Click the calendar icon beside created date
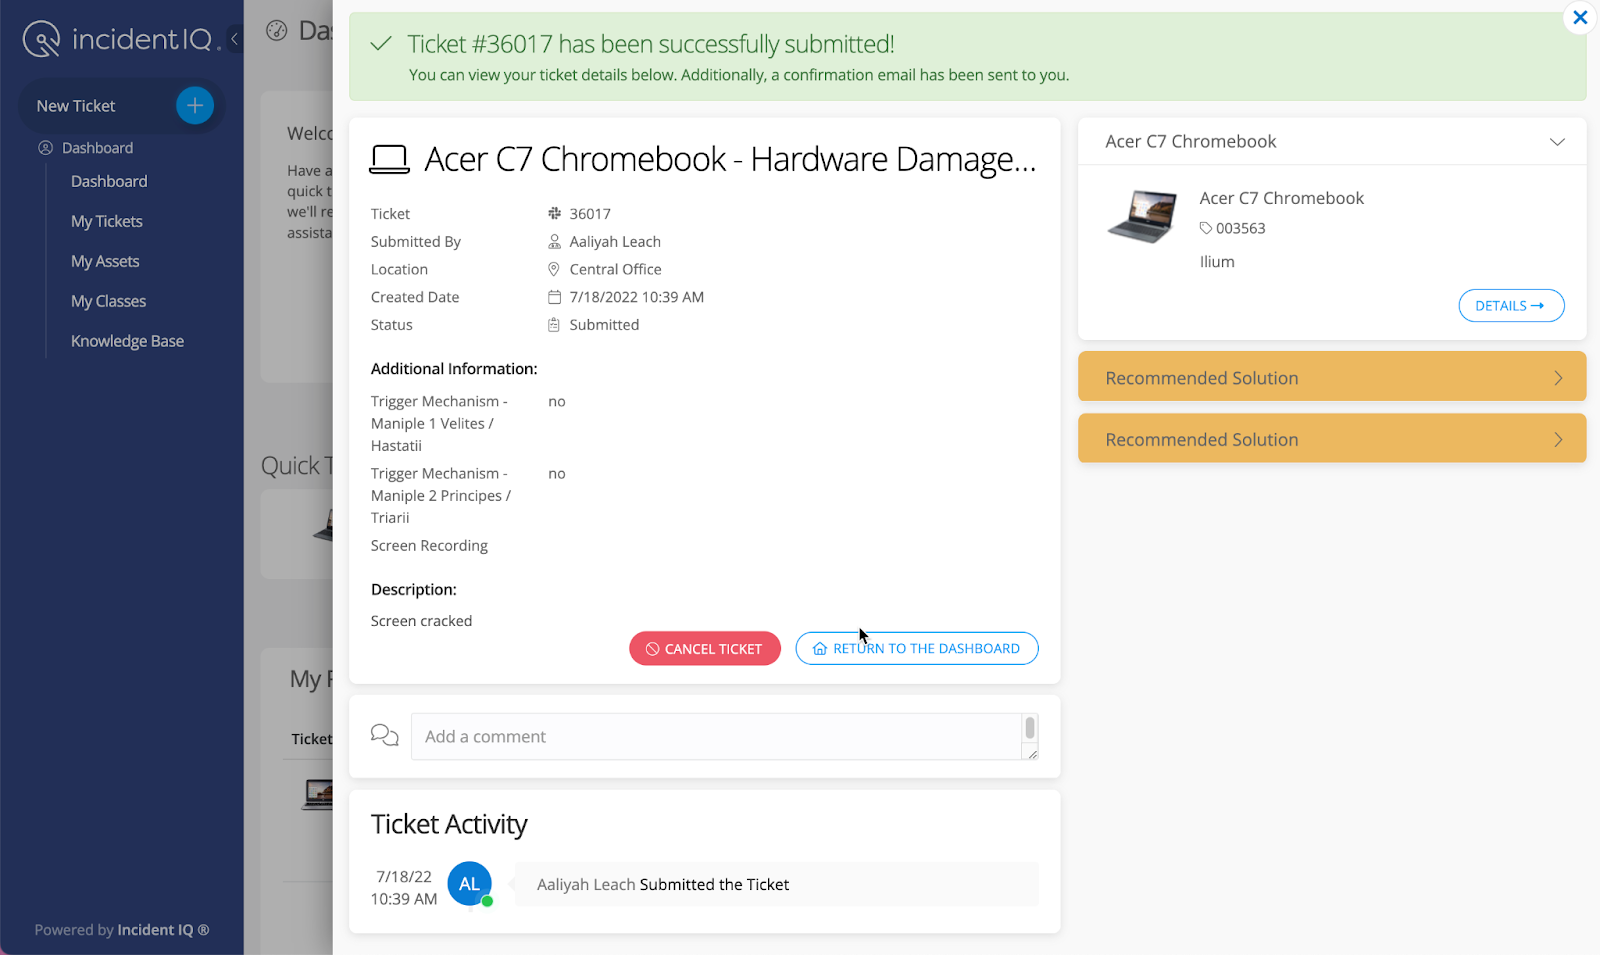 [x=554, y=297]
